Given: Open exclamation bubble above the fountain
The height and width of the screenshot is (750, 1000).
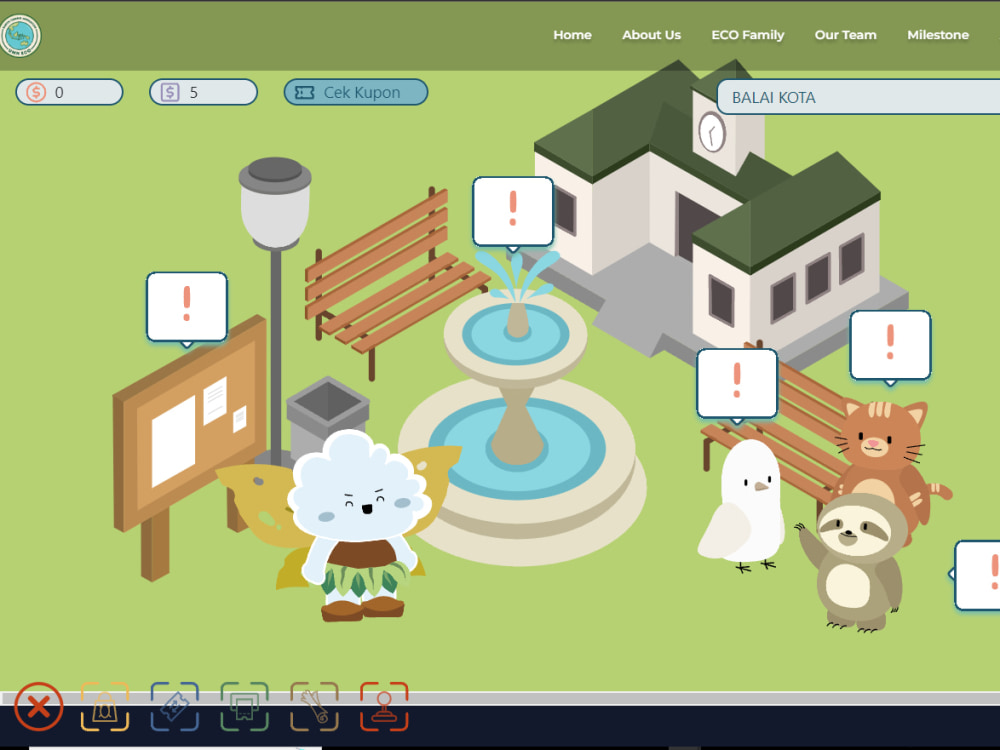Looking at the screenshot, I should (x=513, y=213).
